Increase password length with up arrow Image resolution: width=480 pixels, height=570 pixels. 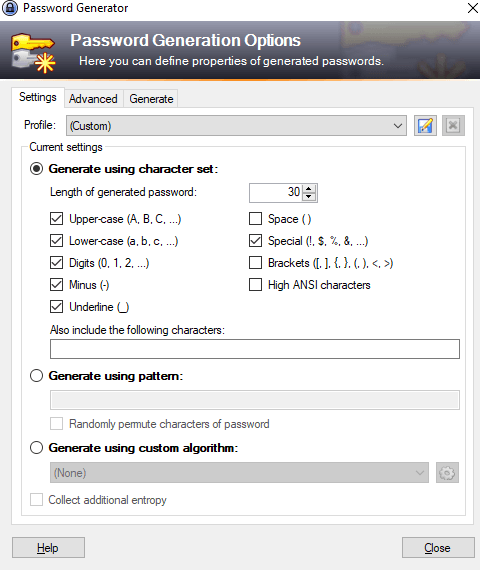tap(309, 189)
